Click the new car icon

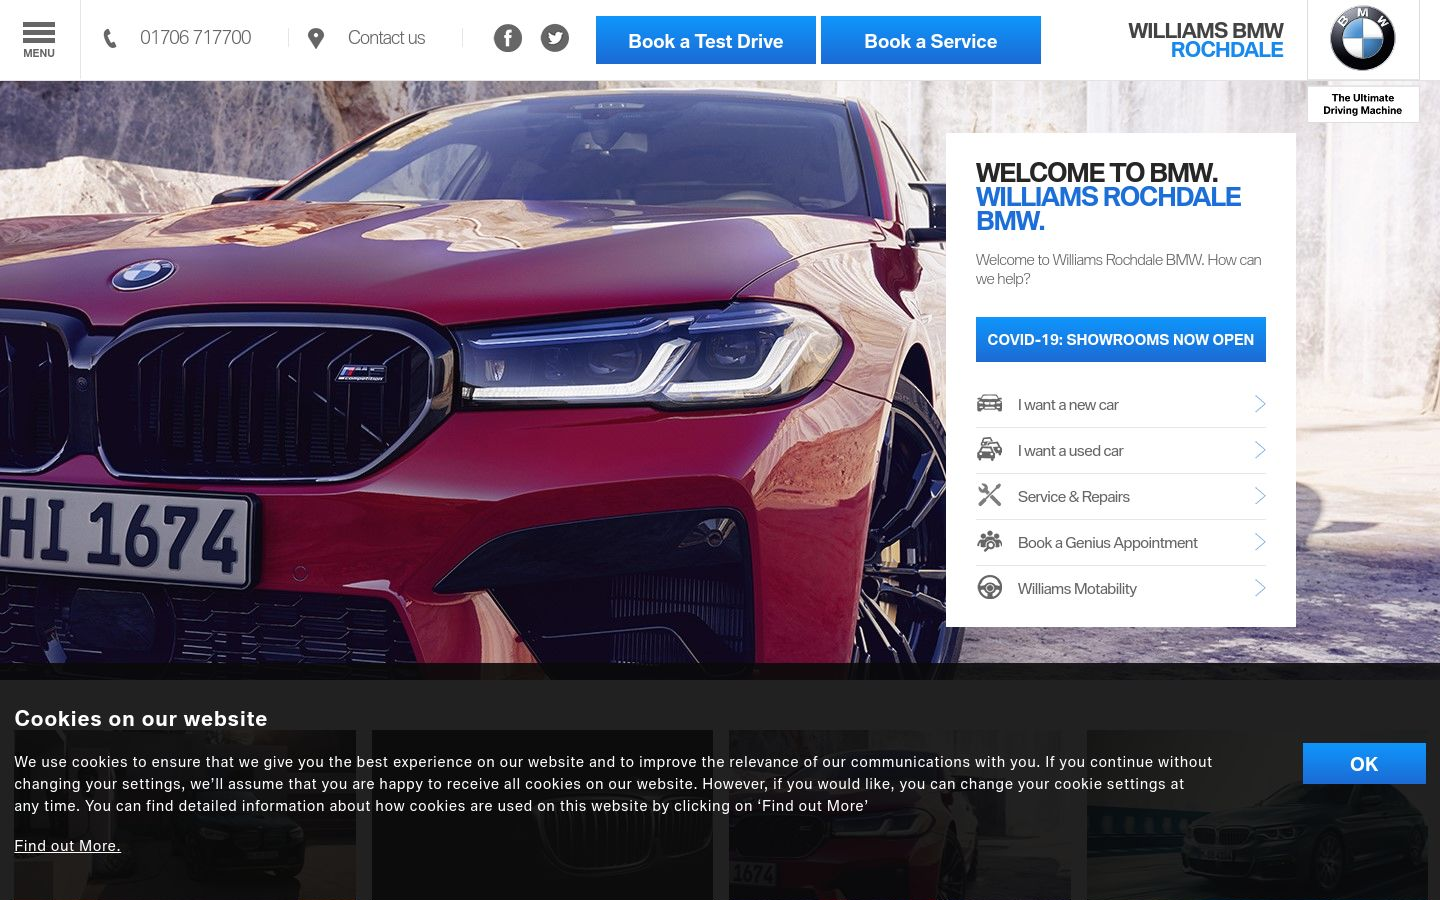pyautogui.click(x=990, y=404)
